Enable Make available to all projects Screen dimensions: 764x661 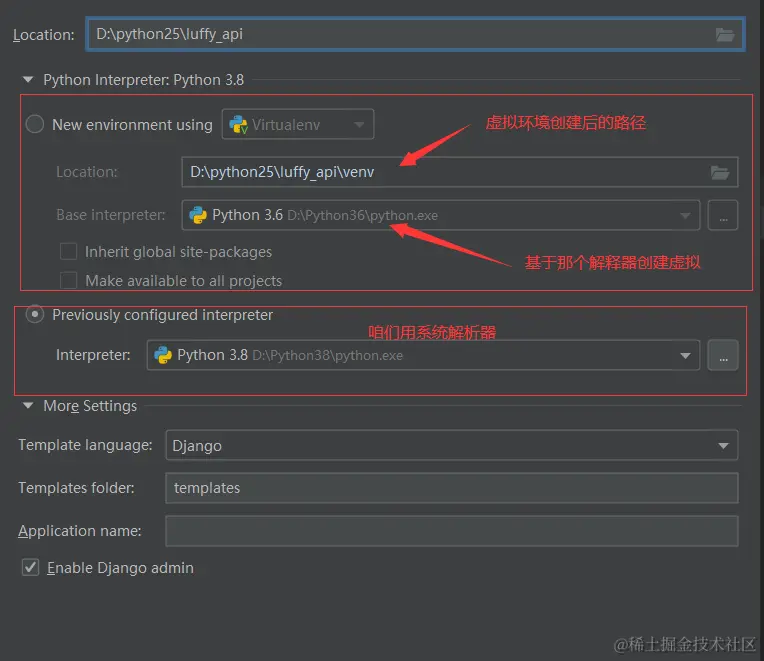pyautogui.click(x=68, y=281)
